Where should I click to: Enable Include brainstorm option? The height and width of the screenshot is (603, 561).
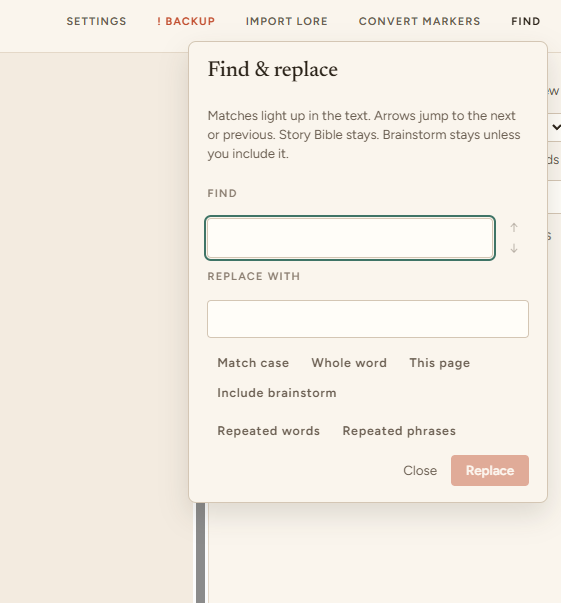click(x=277, y=393)
